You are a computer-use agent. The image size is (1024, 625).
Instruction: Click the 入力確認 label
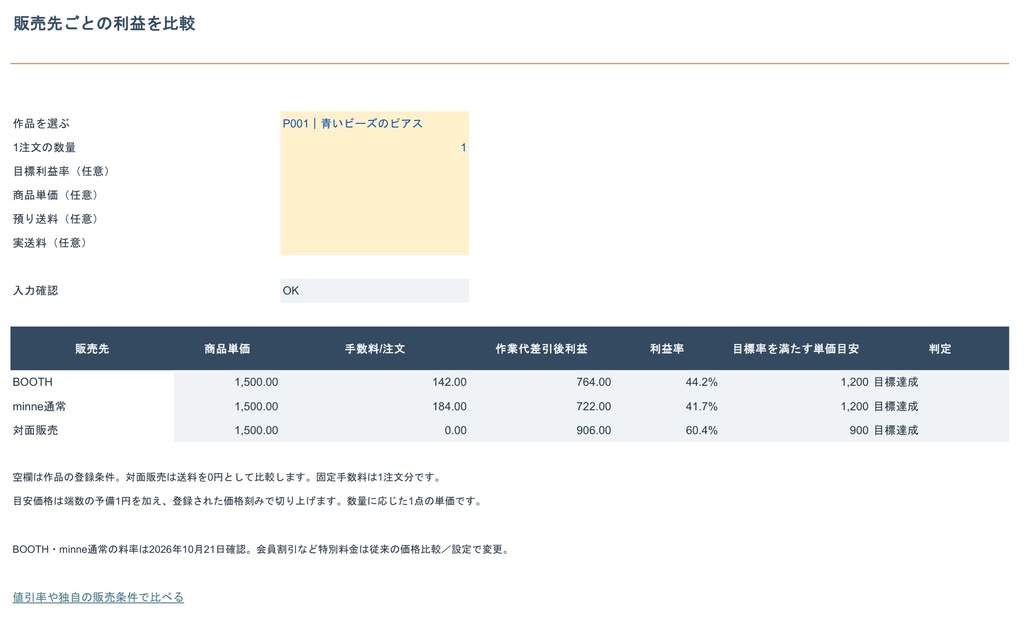pos(35,291)
